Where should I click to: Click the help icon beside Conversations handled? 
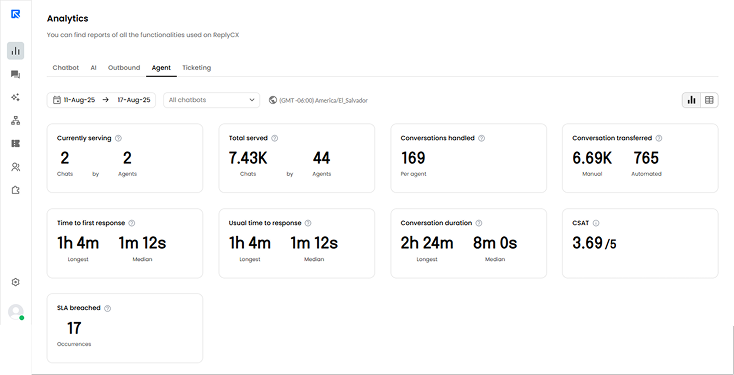[x=482, y=138]
